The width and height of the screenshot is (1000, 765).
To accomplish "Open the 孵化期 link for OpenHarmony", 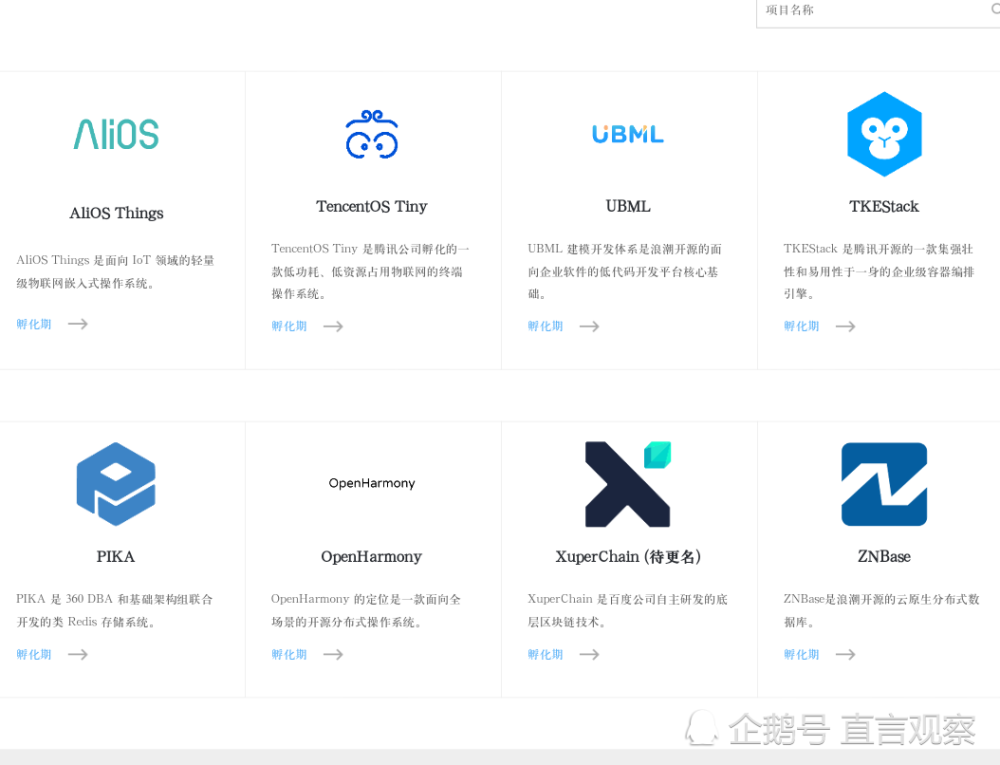I will [x=289, y=654].
